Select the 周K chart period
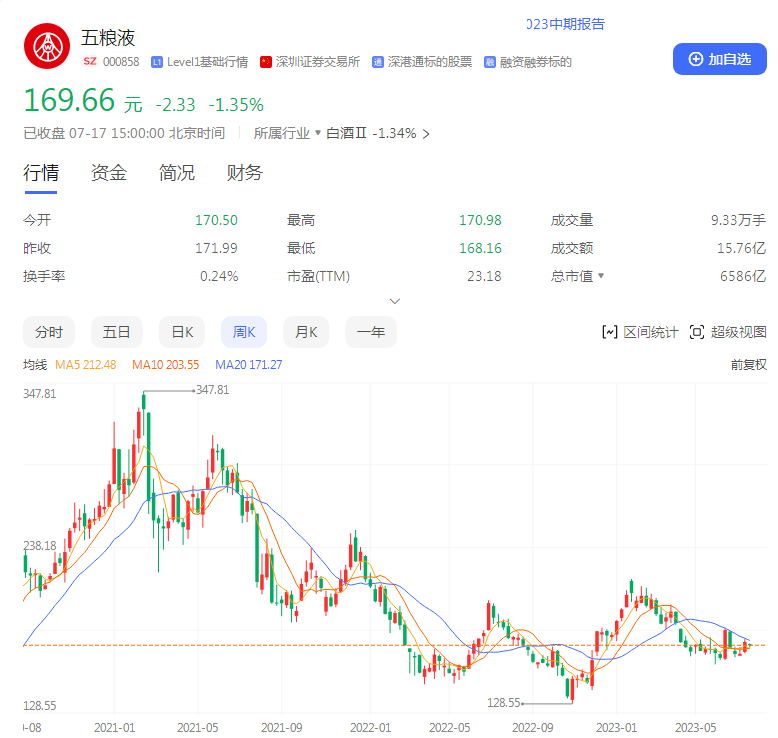Viewport: 778px width, 738px height. tap(244, 332)
